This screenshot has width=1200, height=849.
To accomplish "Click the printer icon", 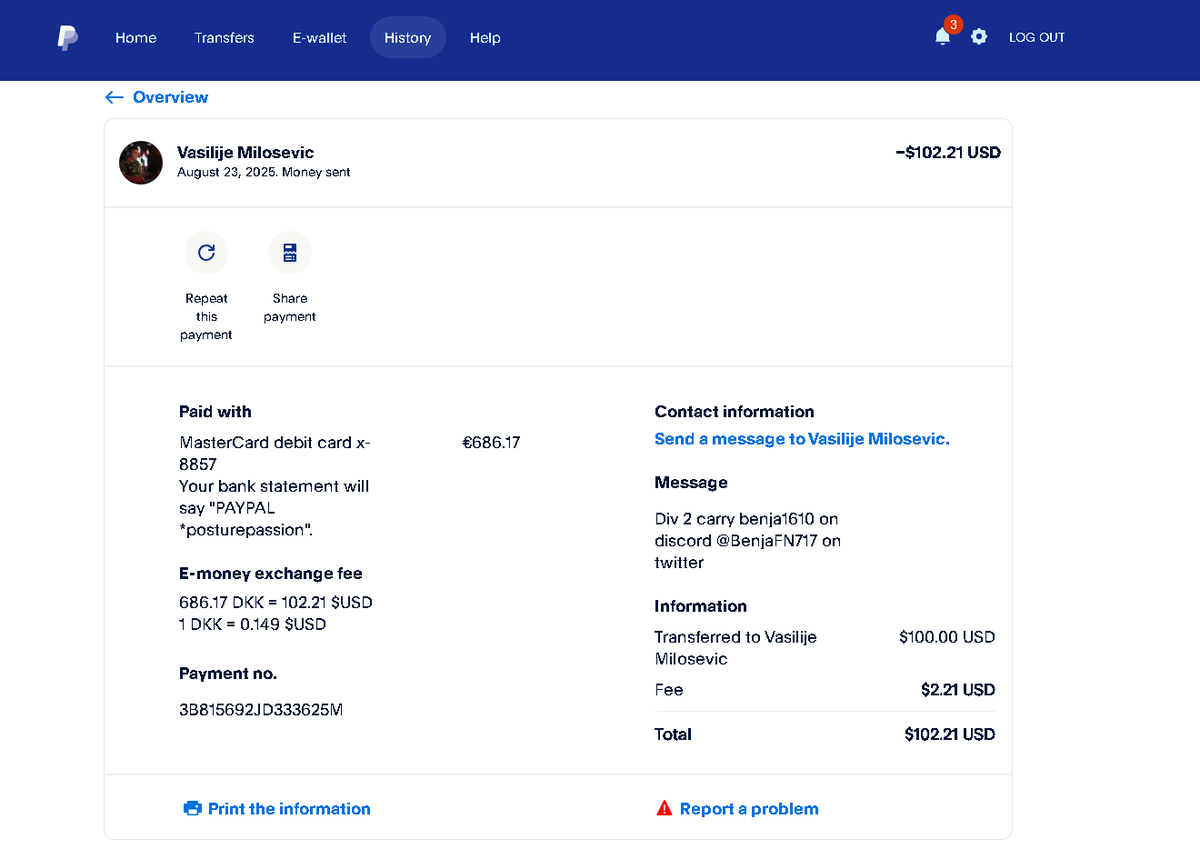I will 193,808.
